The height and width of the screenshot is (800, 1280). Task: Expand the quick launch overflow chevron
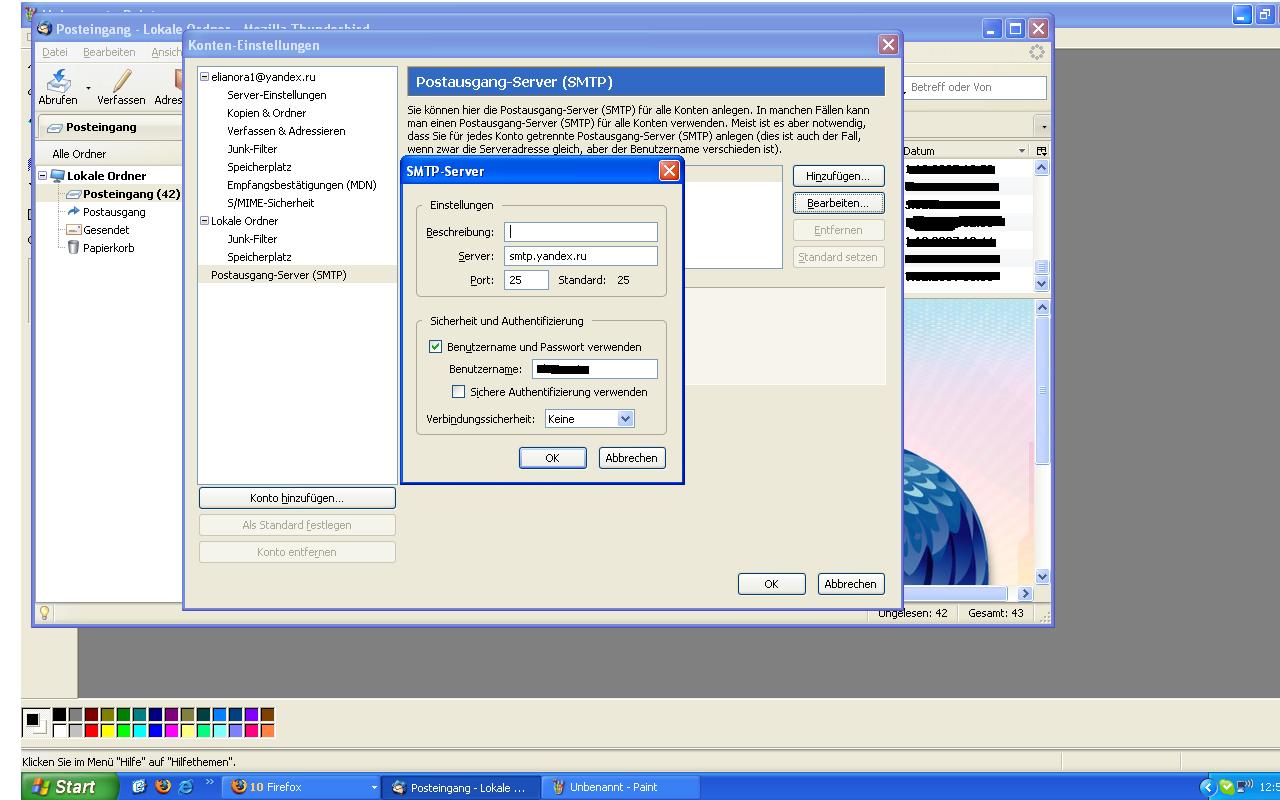tap(210, 783)
